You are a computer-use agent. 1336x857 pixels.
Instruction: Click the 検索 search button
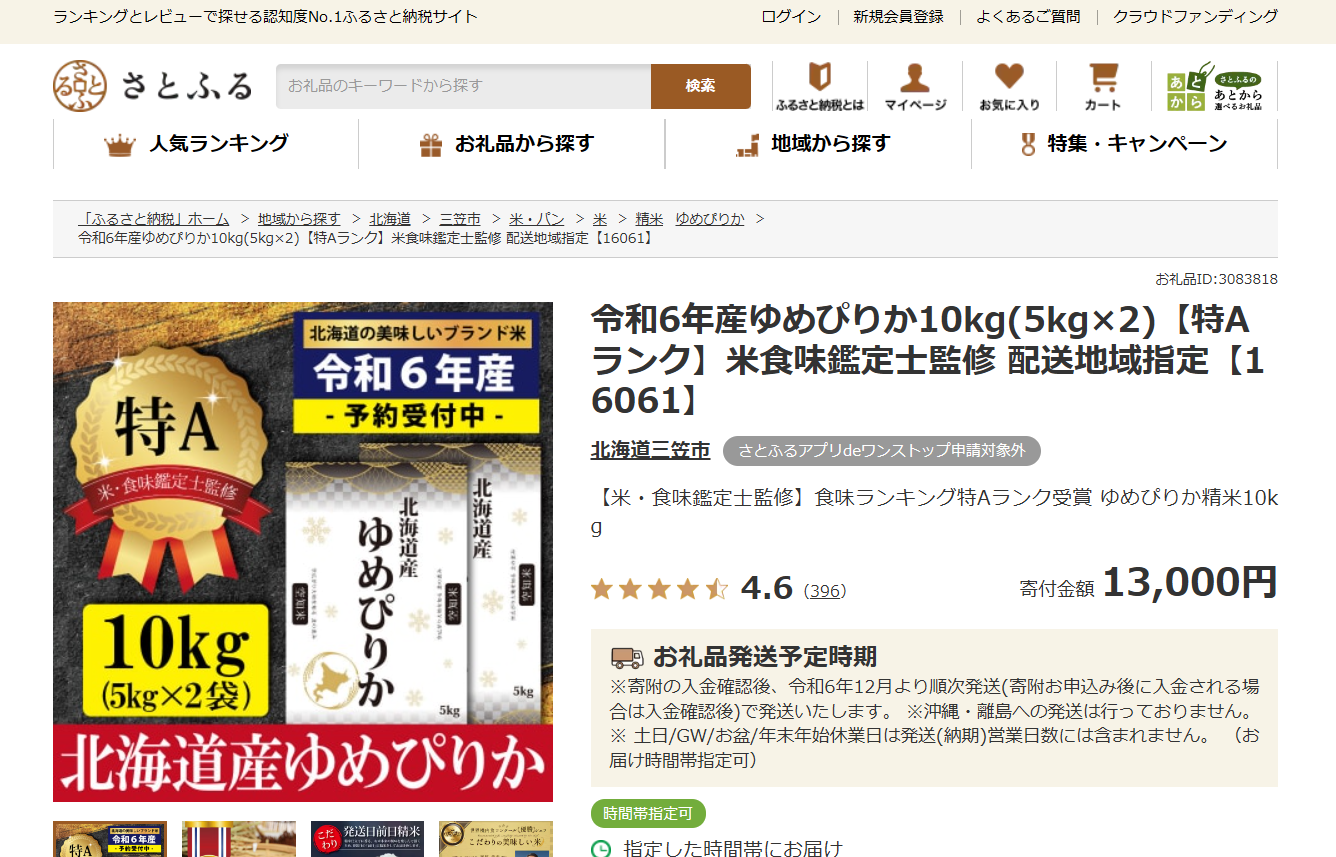[x=700, y=86]
